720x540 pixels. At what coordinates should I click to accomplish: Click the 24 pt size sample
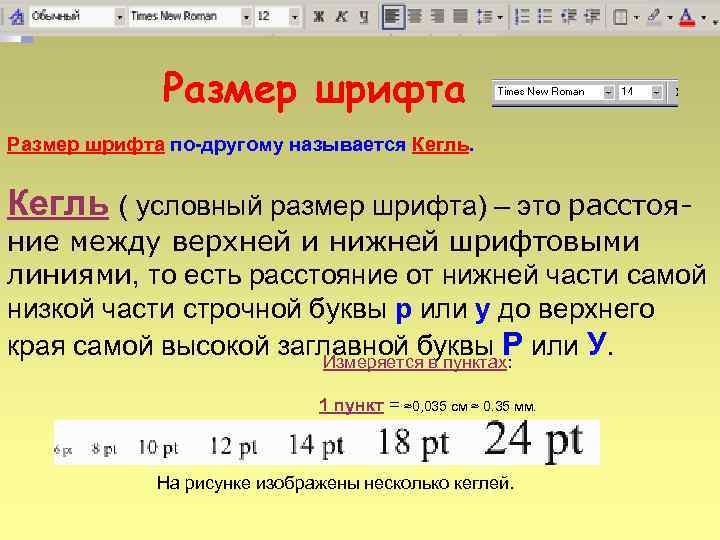click(x=534, y=440)
